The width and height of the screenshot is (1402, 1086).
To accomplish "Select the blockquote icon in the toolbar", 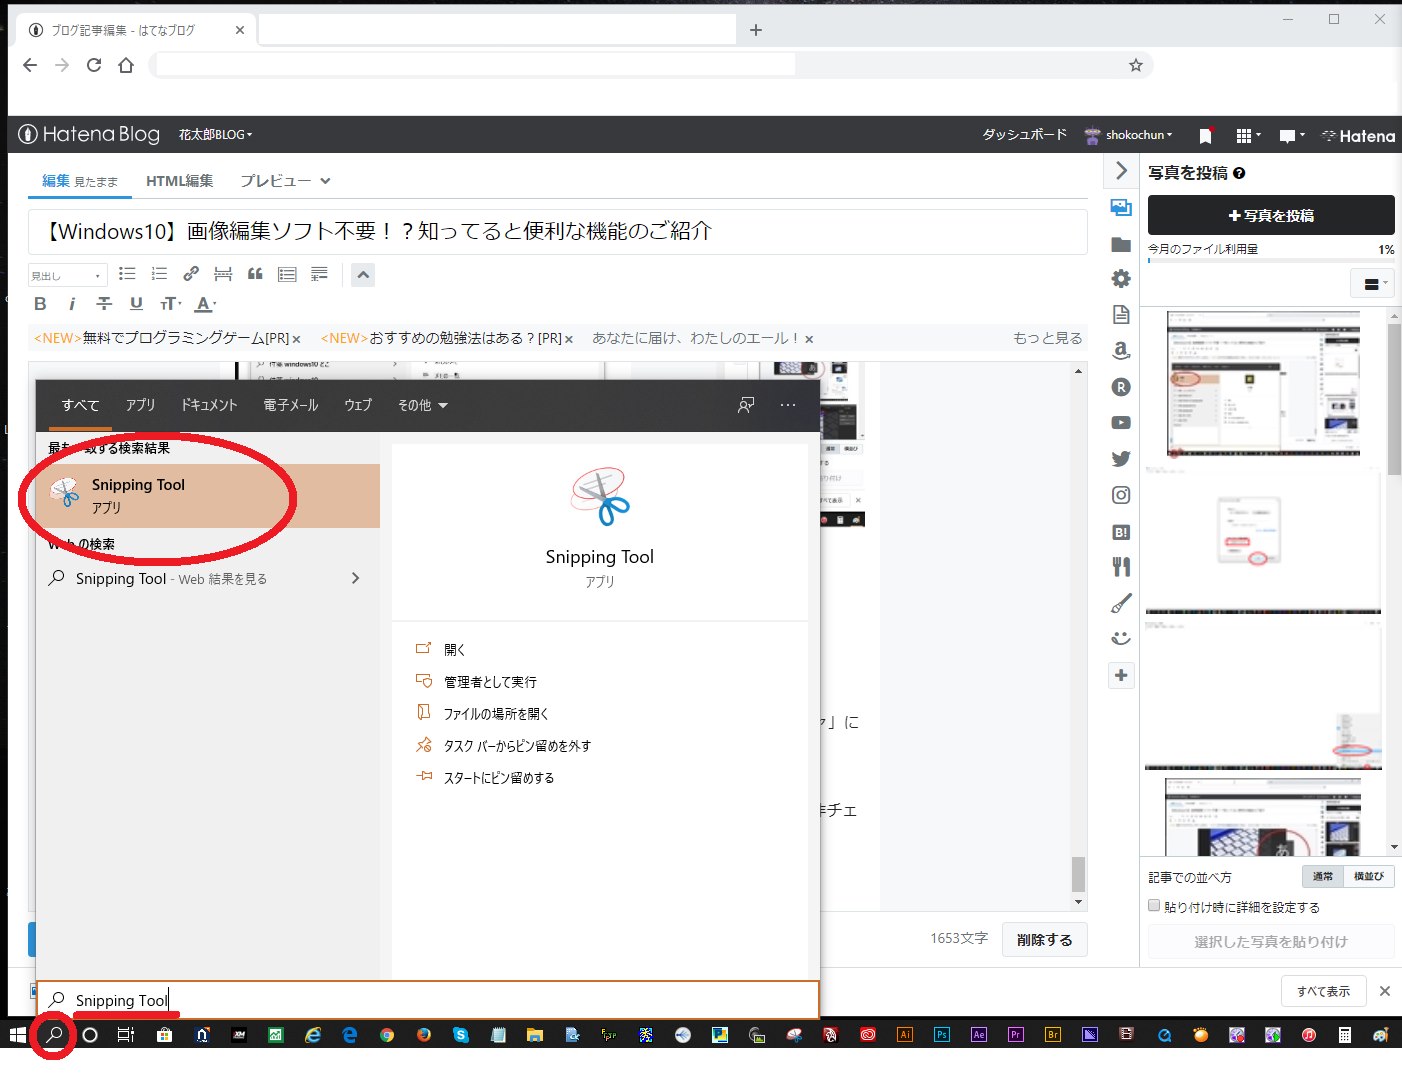I will [x=255, y=274].
